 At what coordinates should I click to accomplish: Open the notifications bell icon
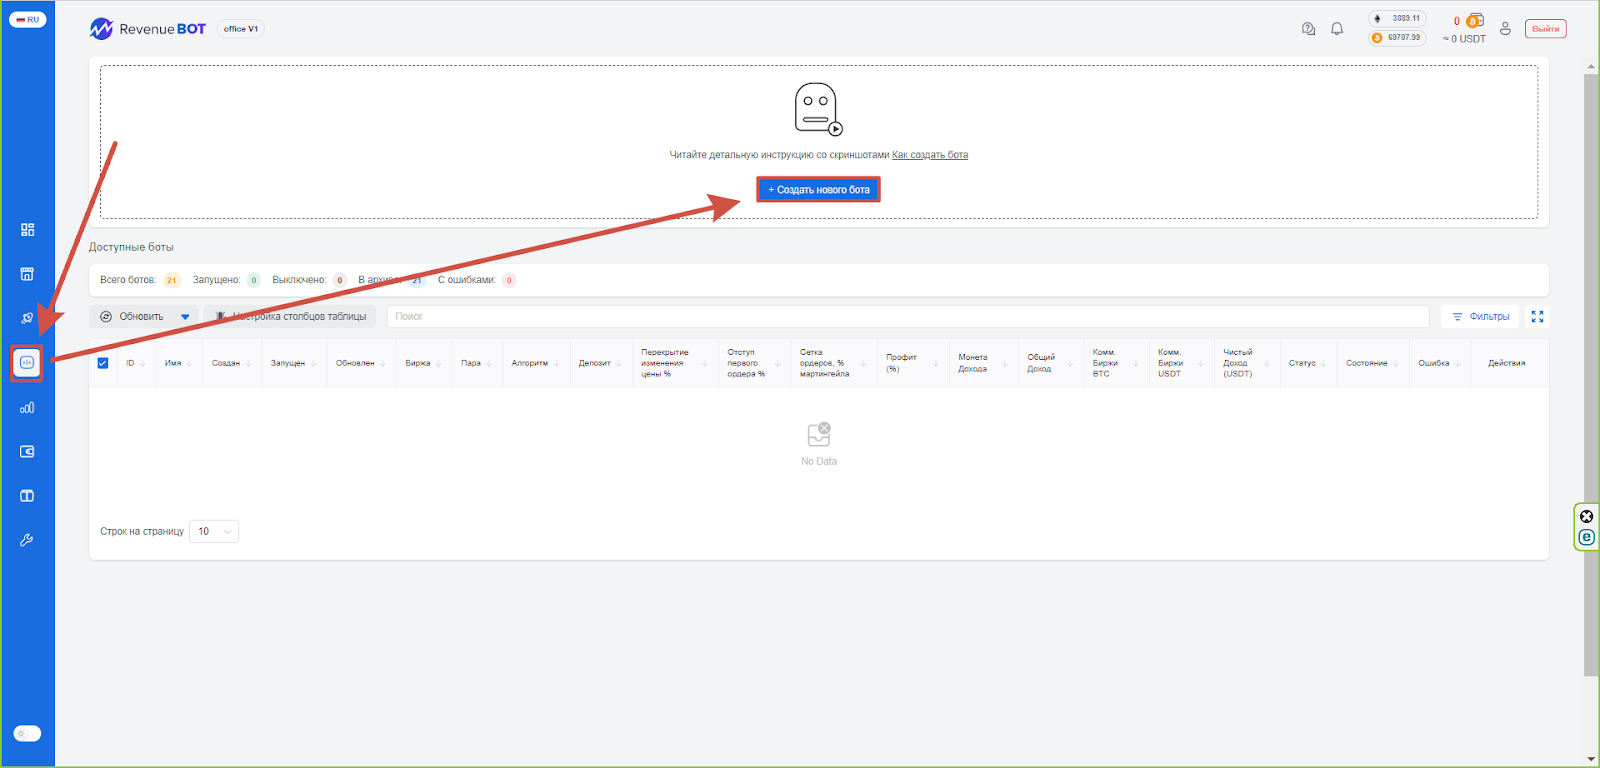point(1337,29)
